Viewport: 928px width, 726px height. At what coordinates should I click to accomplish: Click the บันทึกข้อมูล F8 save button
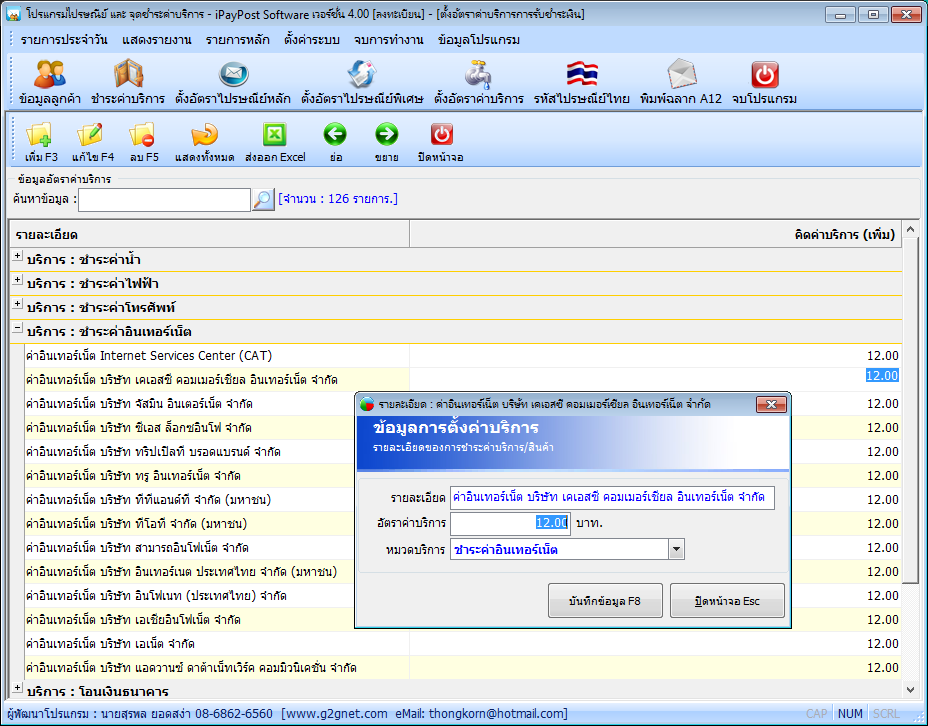(605, 601)
